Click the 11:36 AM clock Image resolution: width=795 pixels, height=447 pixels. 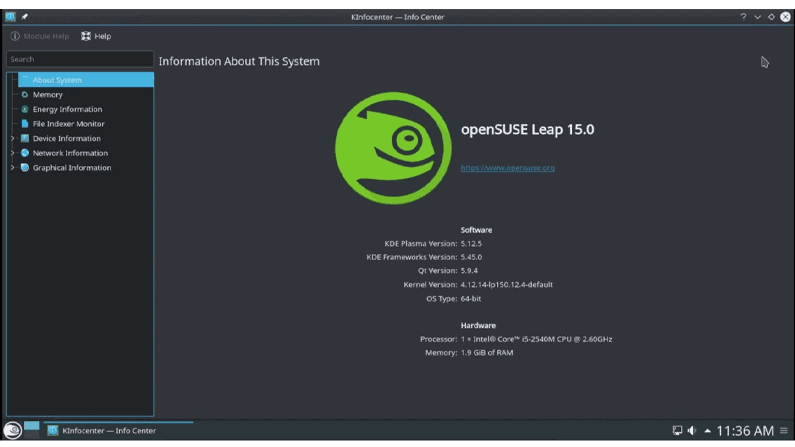745,431
